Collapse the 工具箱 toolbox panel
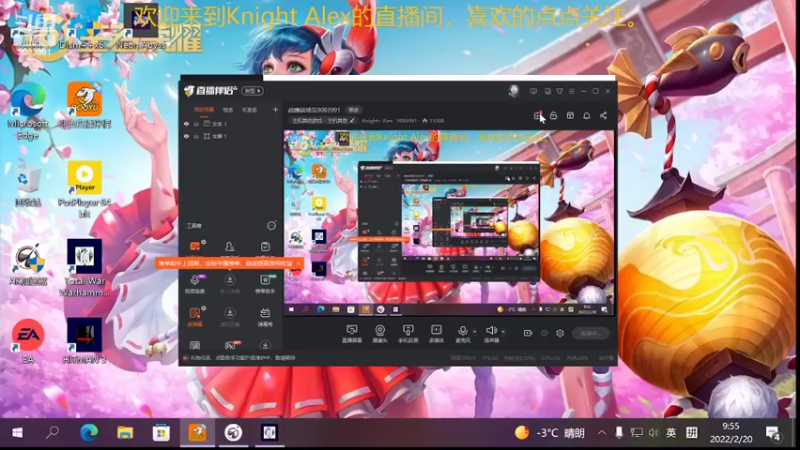Image resolution: width=800 pixels, height=450 pixels. coord(271,226)
